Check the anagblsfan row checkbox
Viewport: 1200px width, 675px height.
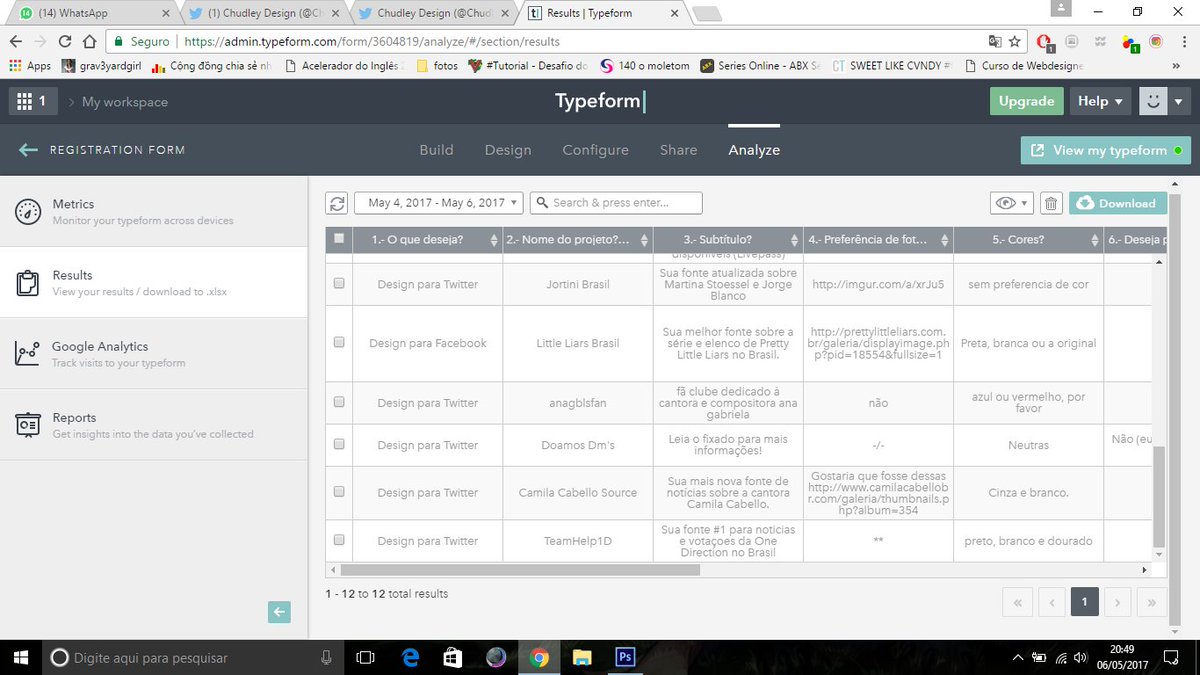[339, 402]
